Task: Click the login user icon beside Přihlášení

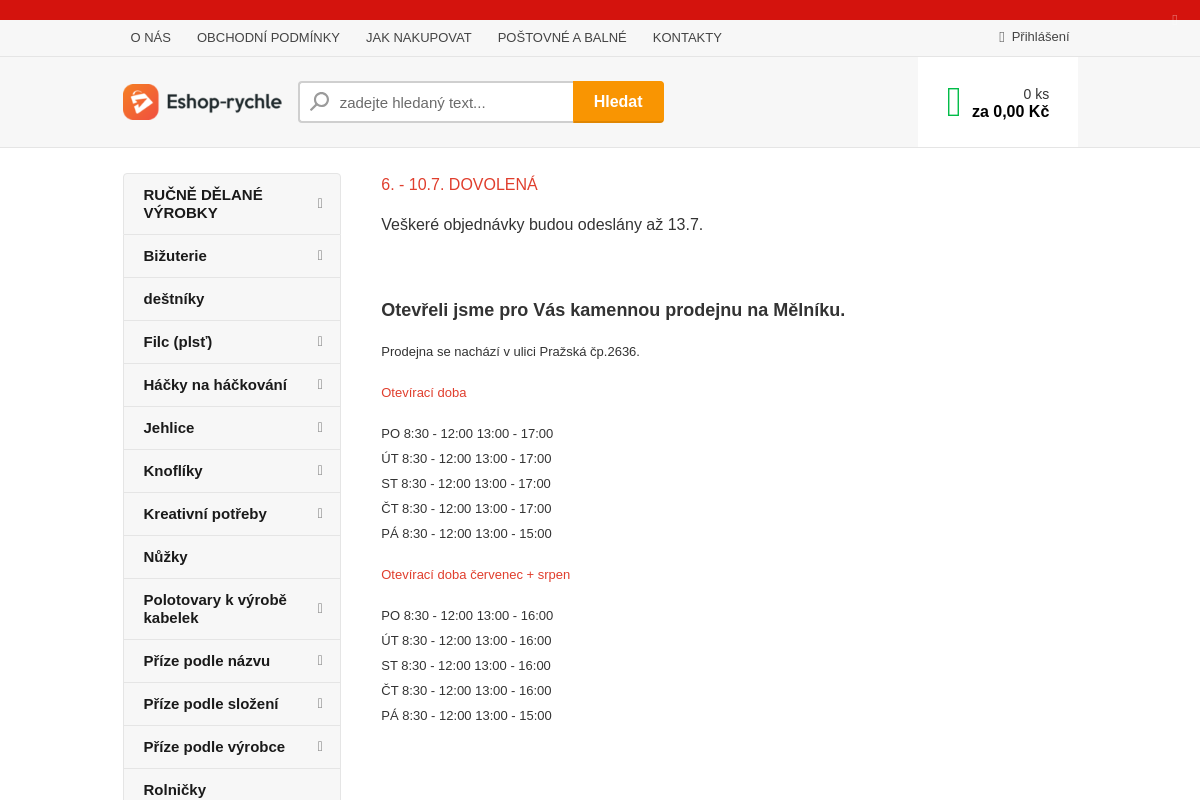Action: pos(1002,37)
